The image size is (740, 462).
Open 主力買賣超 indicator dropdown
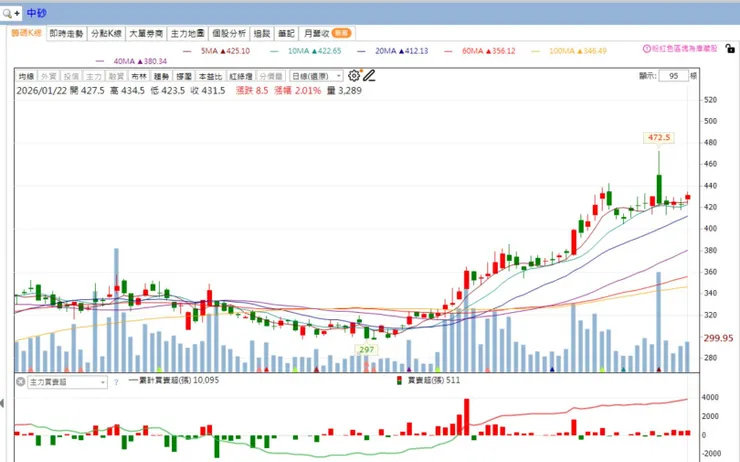[x=67, y=382]
